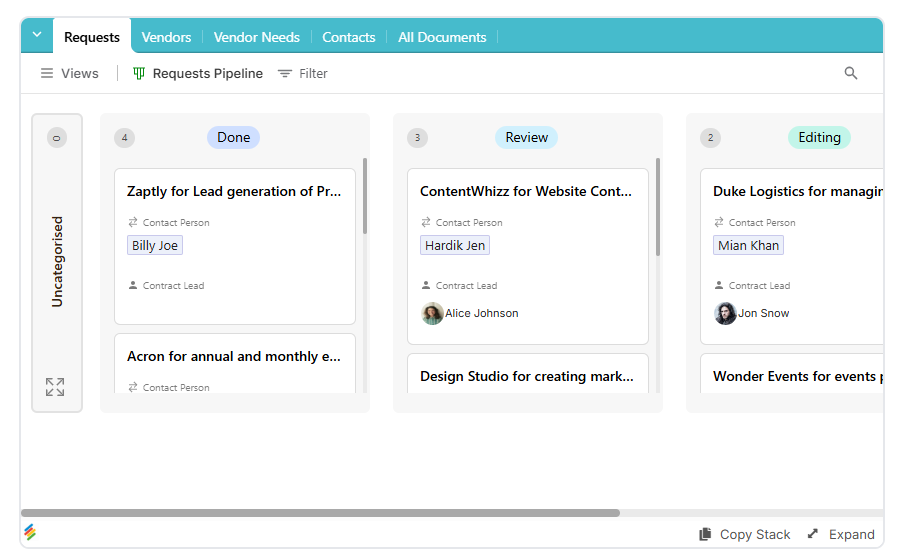Viewport: 908px width, 557px height.
Task: Click the Mian Khan contact chip
Action: (748, 245)
